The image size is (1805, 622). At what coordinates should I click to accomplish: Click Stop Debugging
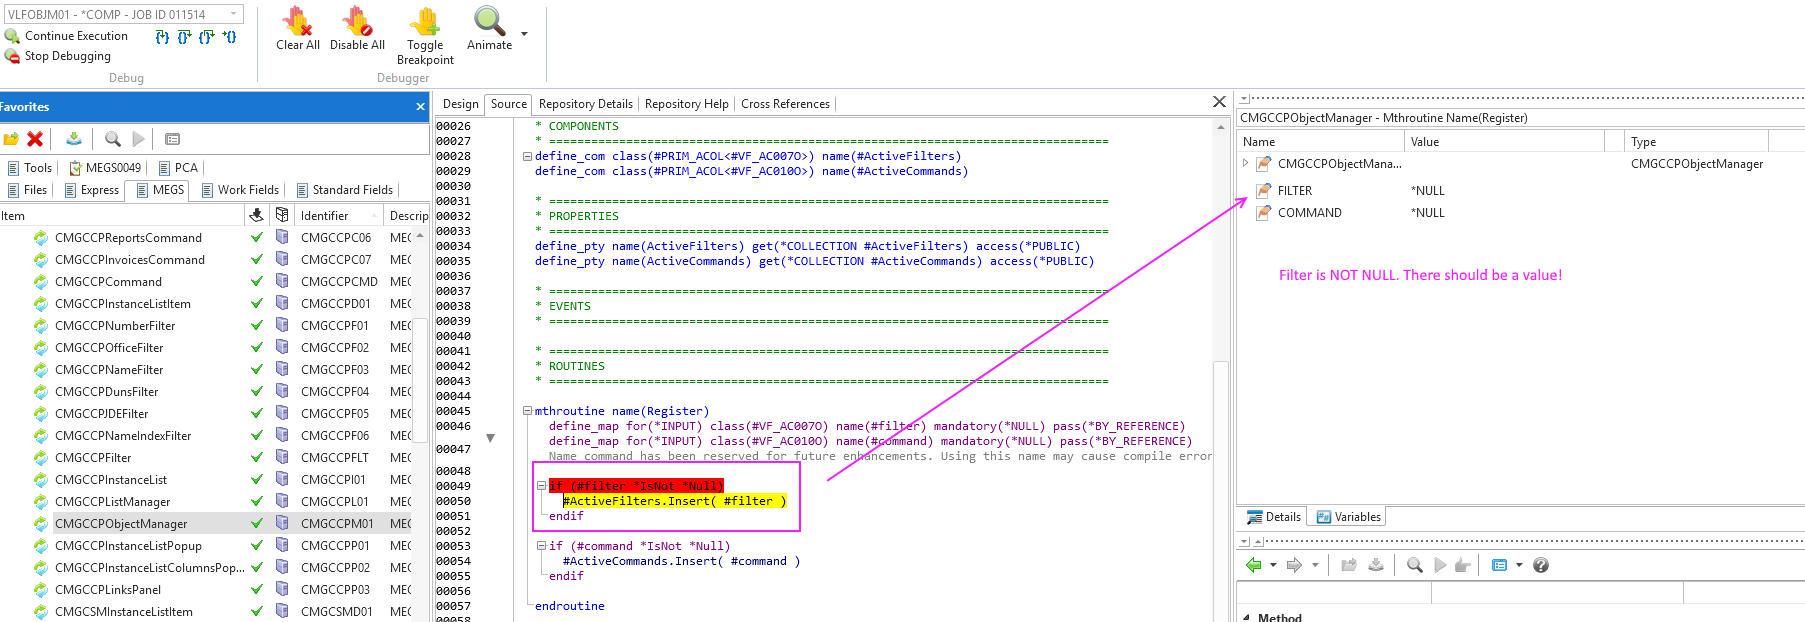[x=58, y=56]
